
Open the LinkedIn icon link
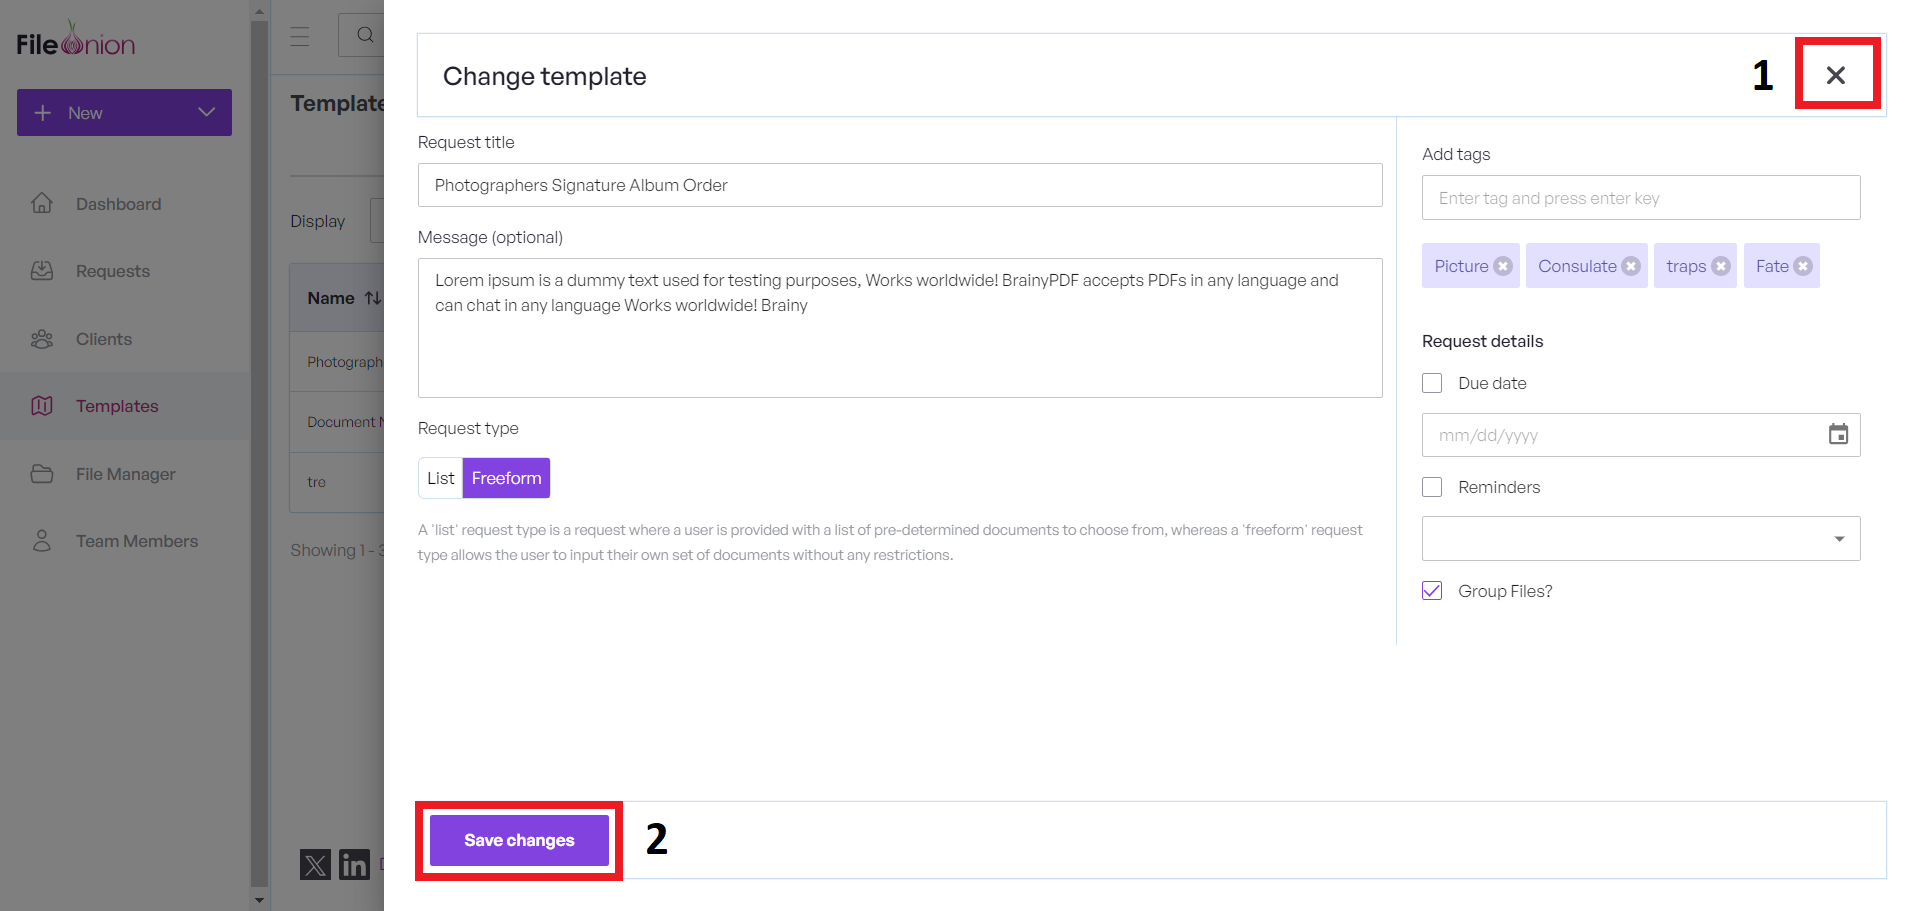click(354, 864)
